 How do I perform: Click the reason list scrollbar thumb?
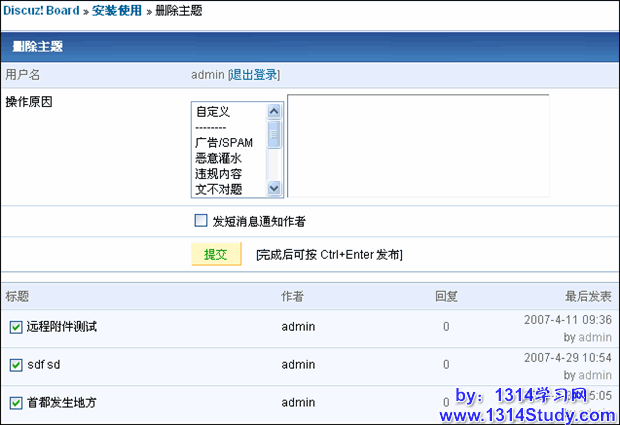click(274, 134)
